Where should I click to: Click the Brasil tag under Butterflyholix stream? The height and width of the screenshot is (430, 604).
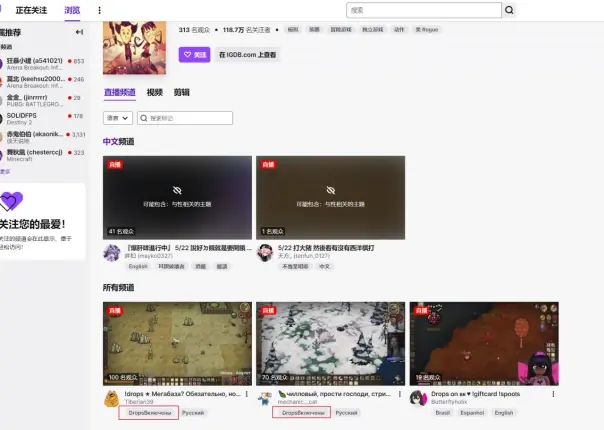click(x=443, y=413)
